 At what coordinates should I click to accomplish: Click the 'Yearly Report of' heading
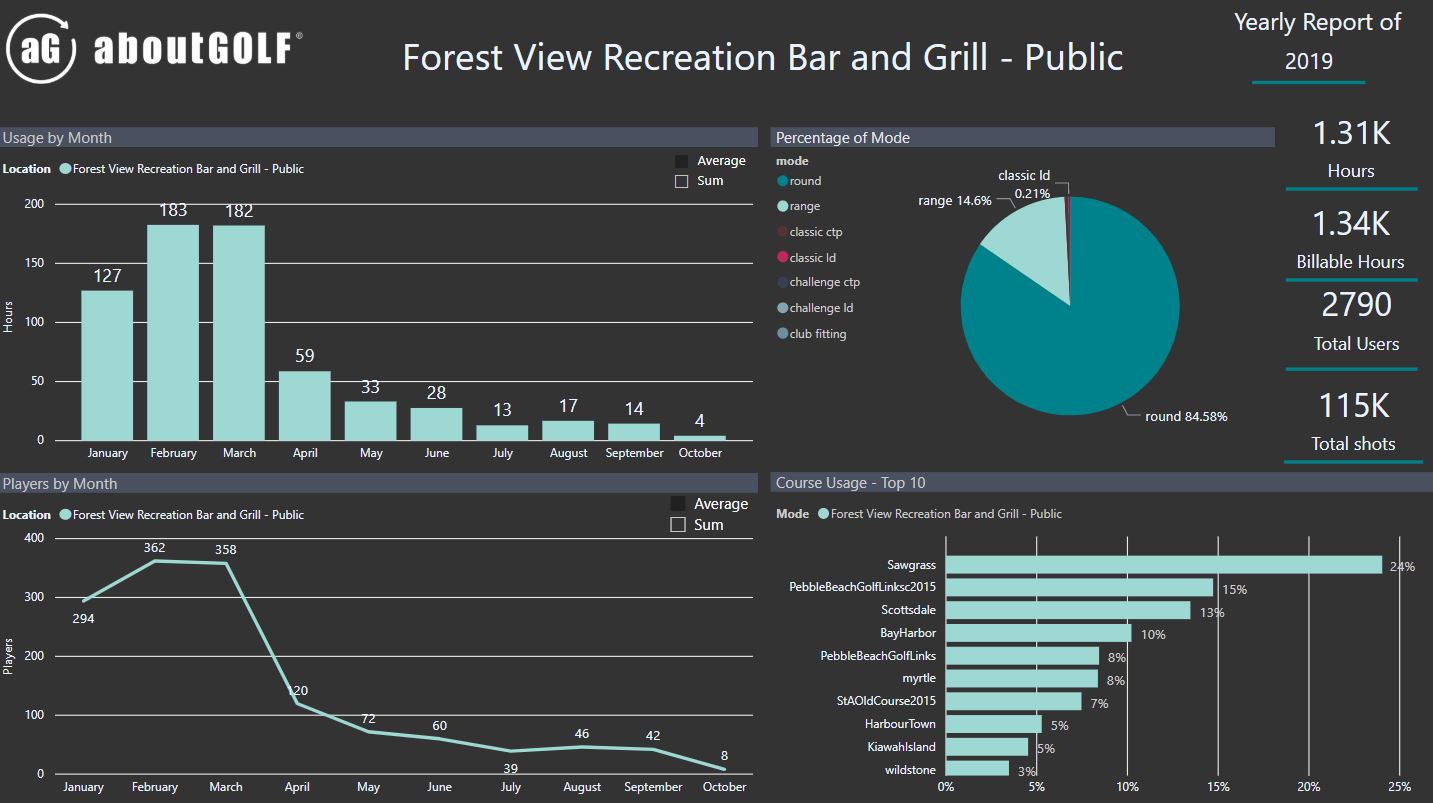(x=1318, y=22)
